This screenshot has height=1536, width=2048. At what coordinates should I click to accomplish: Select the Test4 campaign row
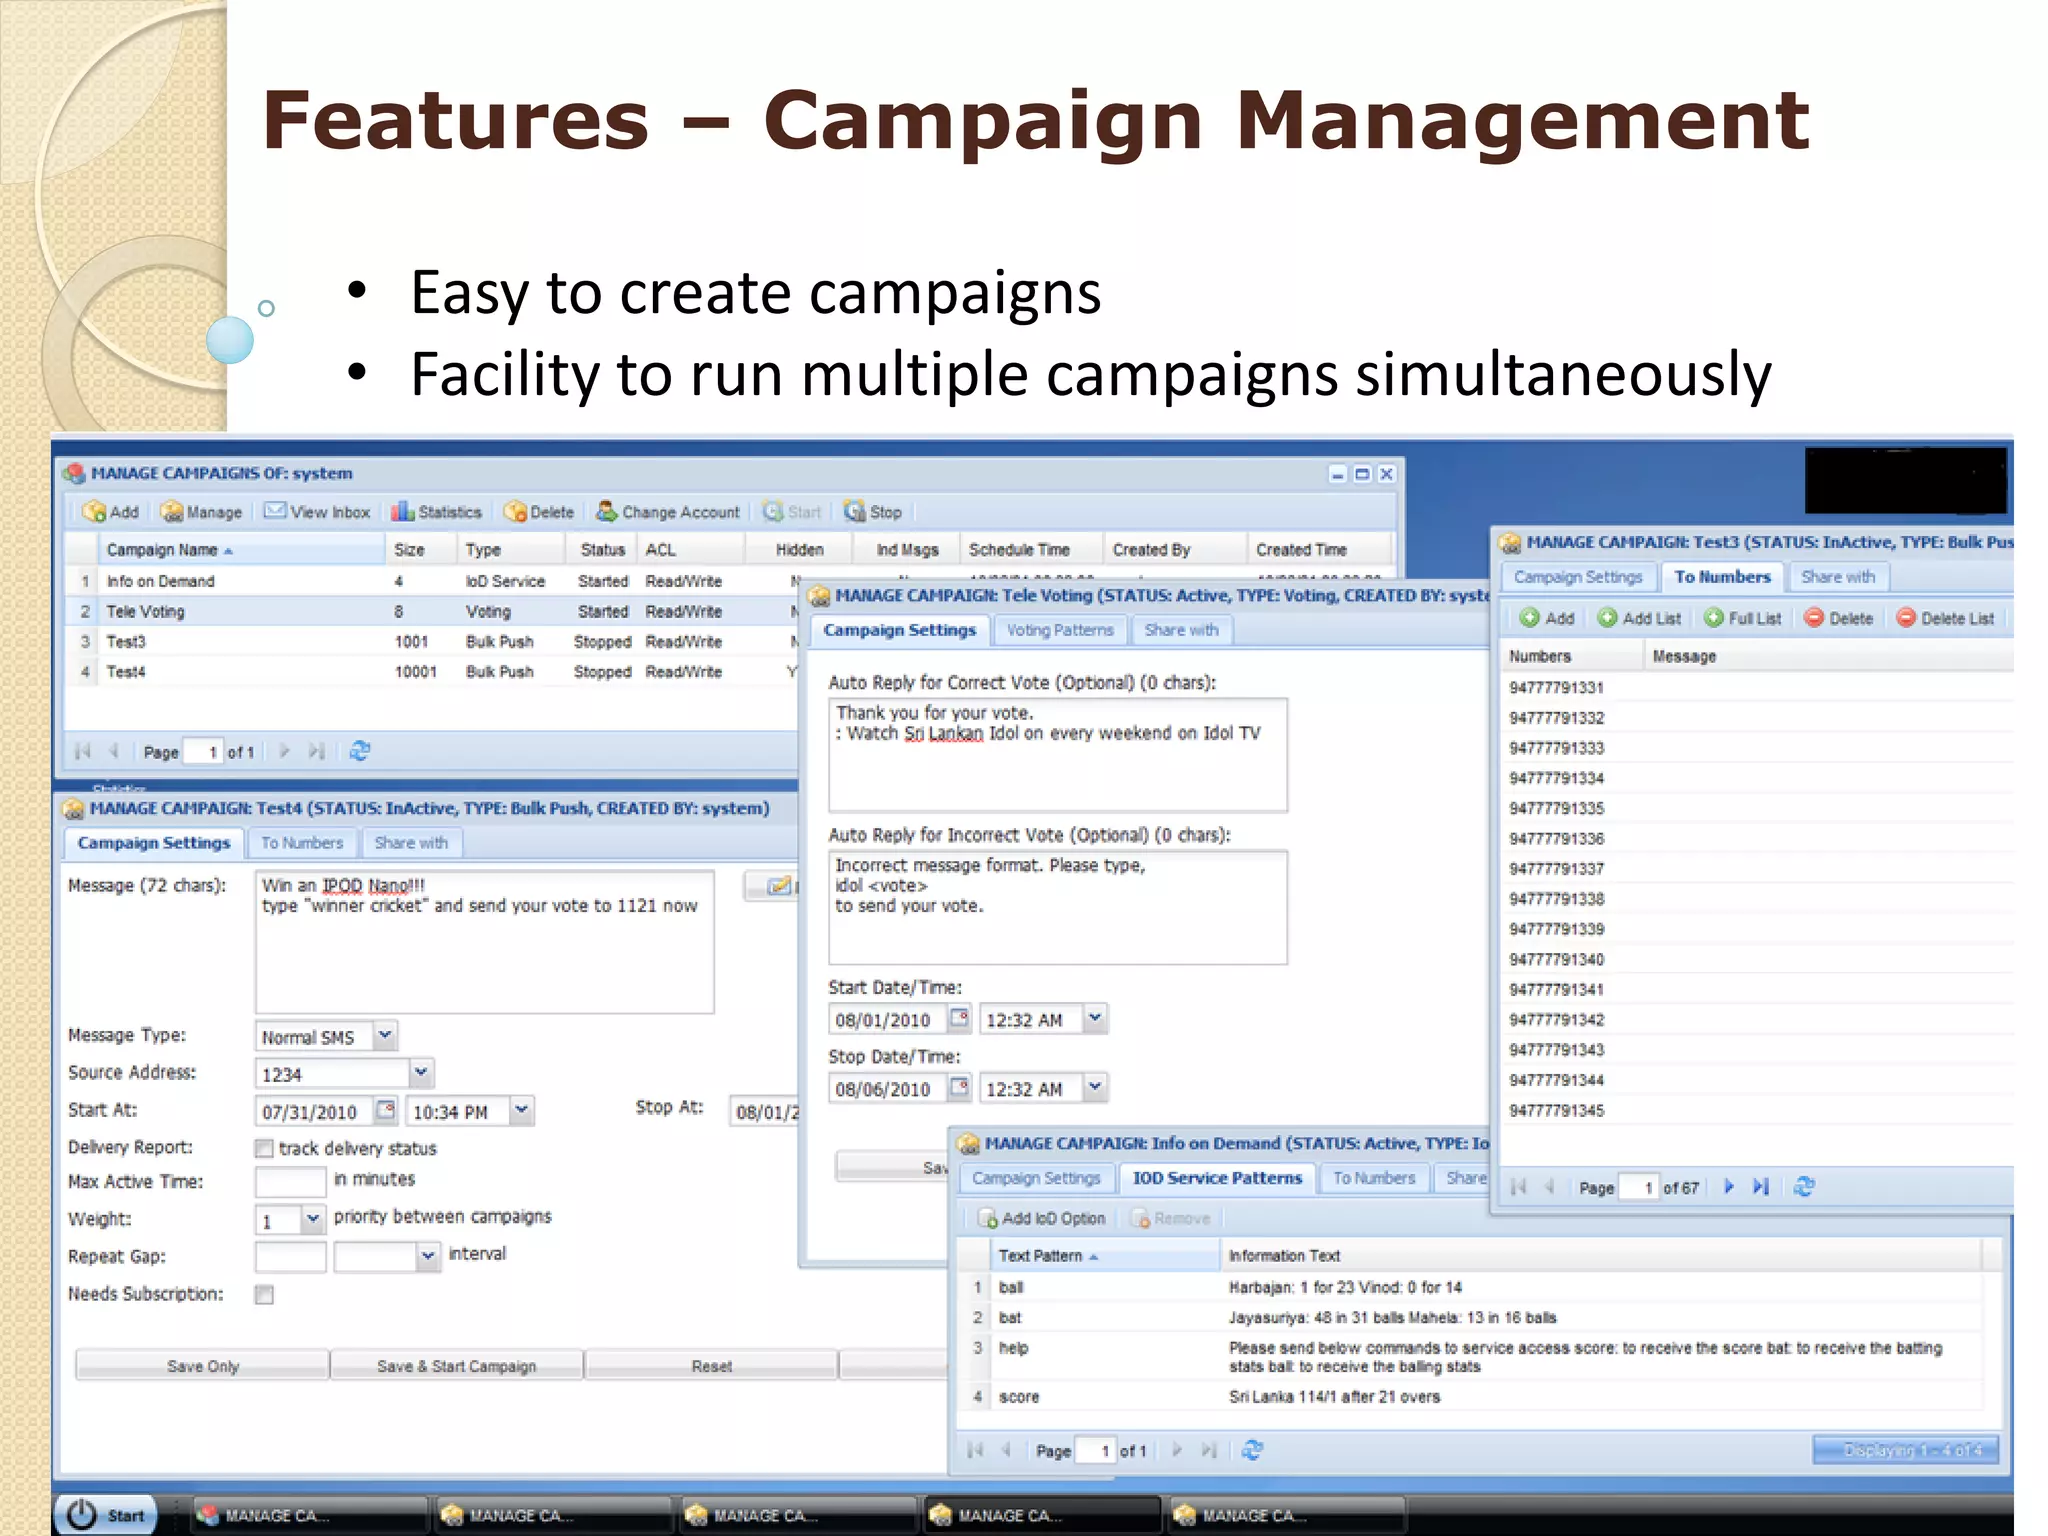click(432, 671)
